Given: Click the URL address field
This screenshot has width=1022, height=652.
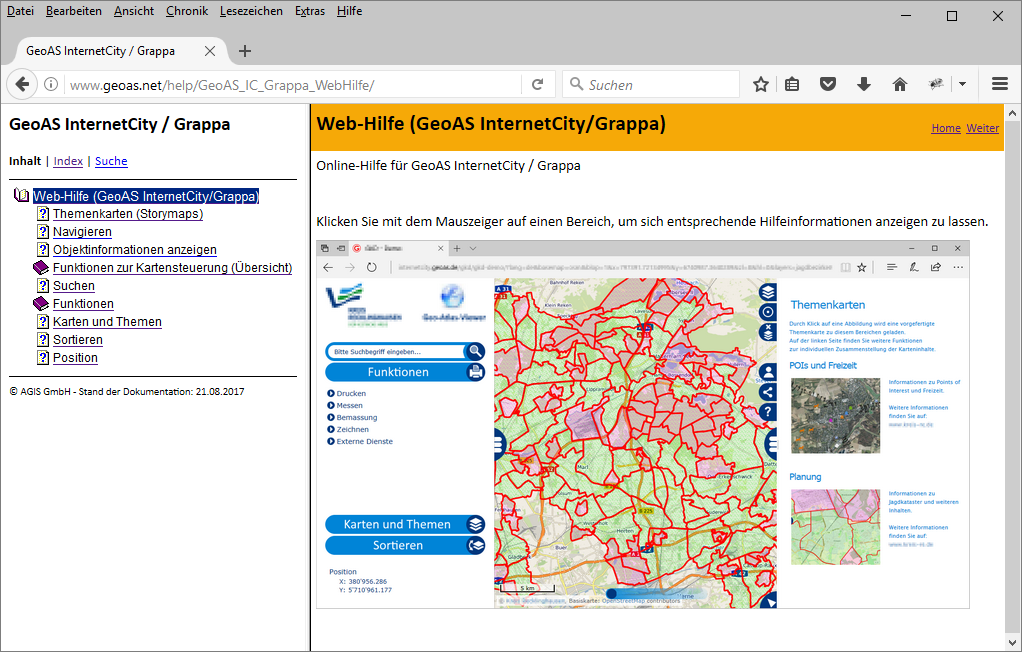Looking at the screenshot, I should pos(293,85).
